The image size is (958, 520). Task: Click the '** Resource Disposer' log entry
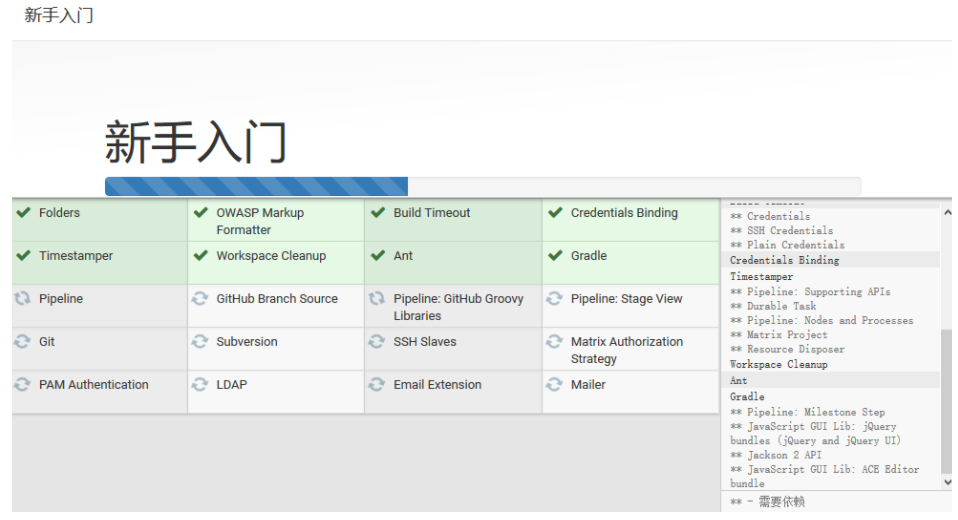pos(787,349)
